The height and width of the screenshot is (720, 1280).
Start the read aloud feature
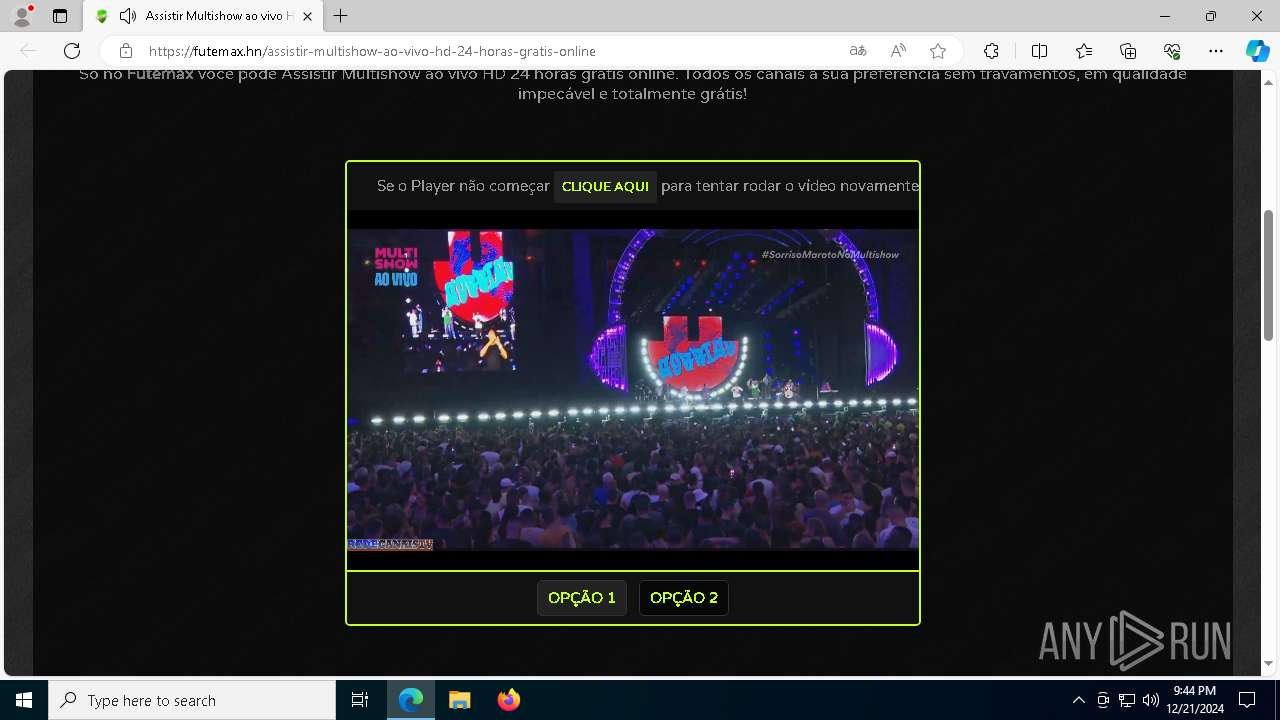[898, 51]
